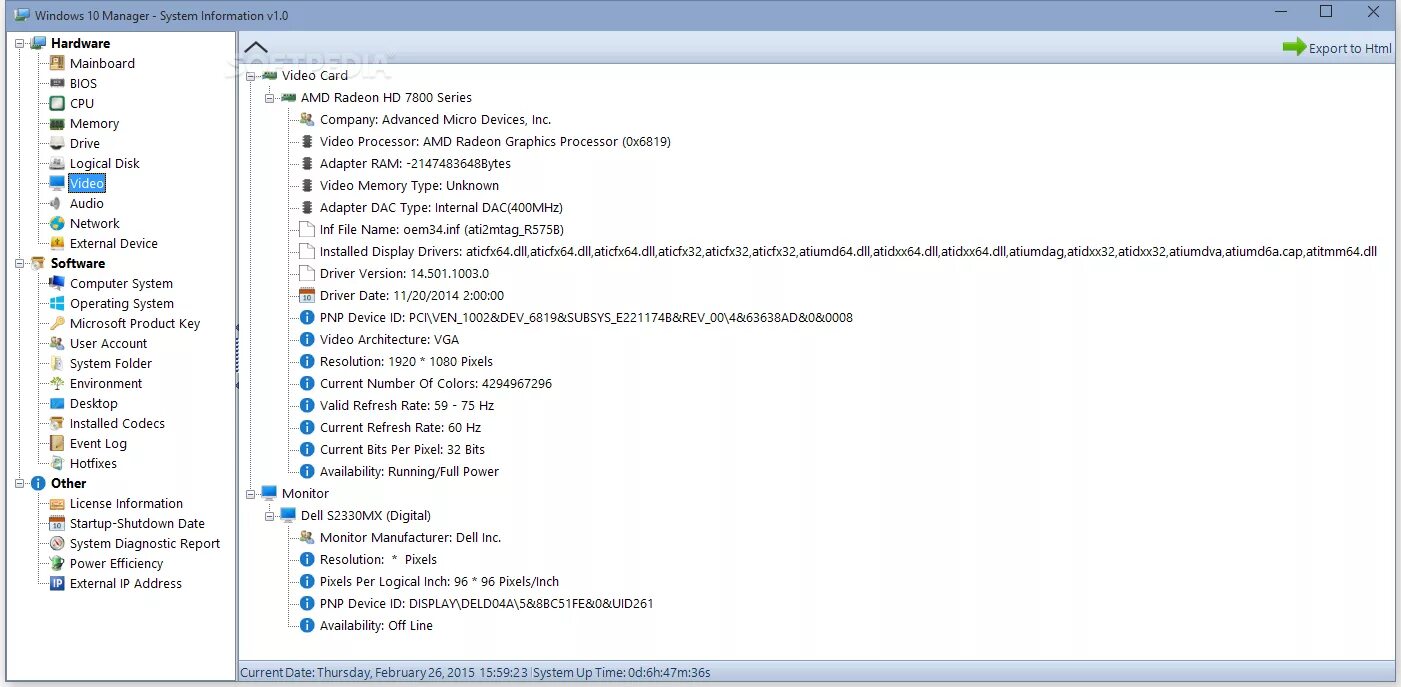Collapse the Monitor node
The height and width of the screenshot is (687, 1401).
(x=250, y=493)
